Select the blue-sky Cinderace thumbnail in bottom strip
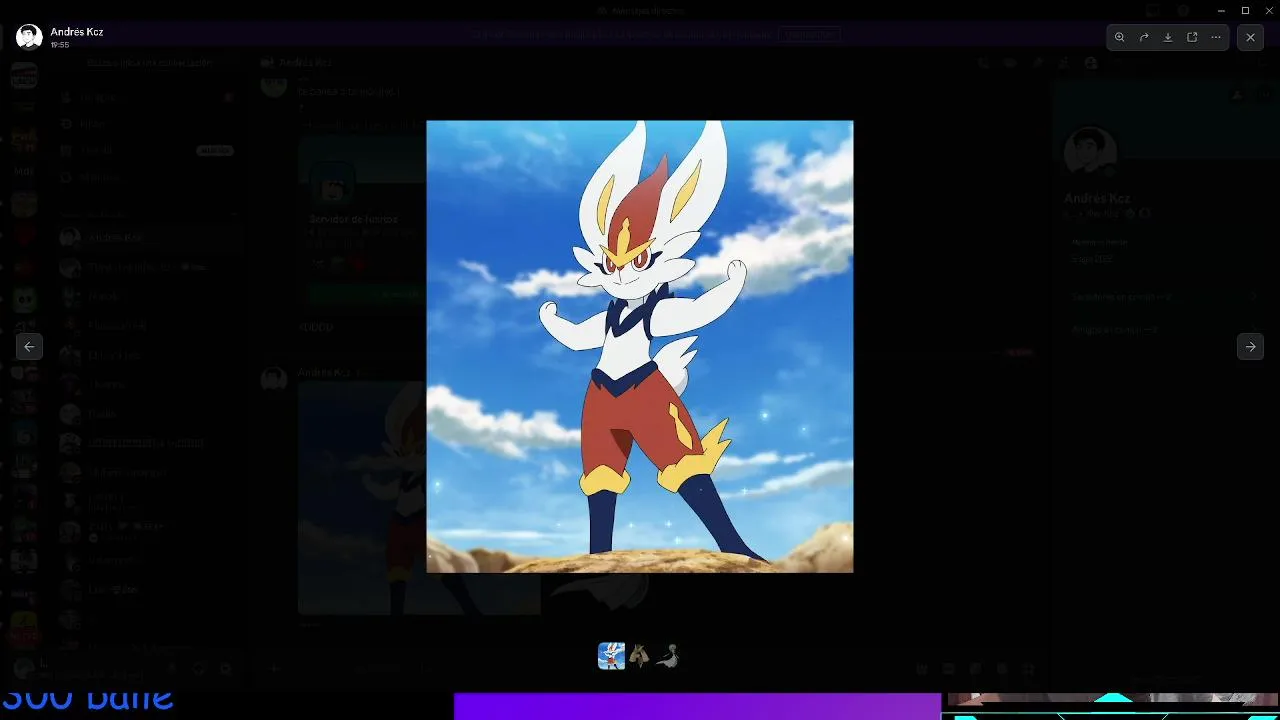 coord(611,656)
